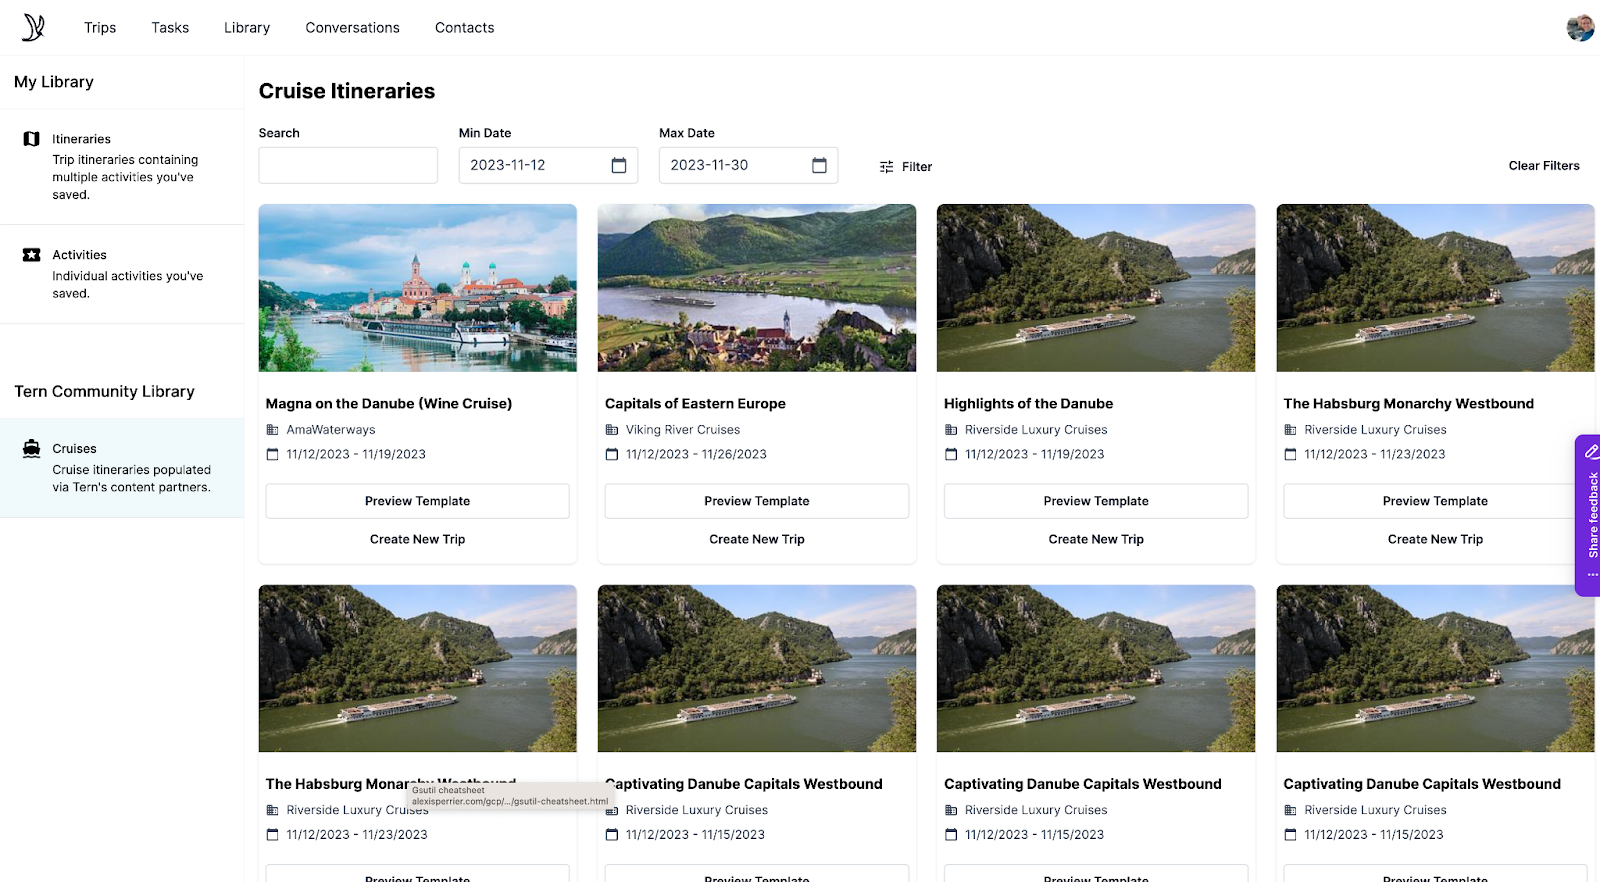Image resolution: width=1600 pixels, height=882 pixels.
Task: Open the Trips menu
Action: pos(100,28)
